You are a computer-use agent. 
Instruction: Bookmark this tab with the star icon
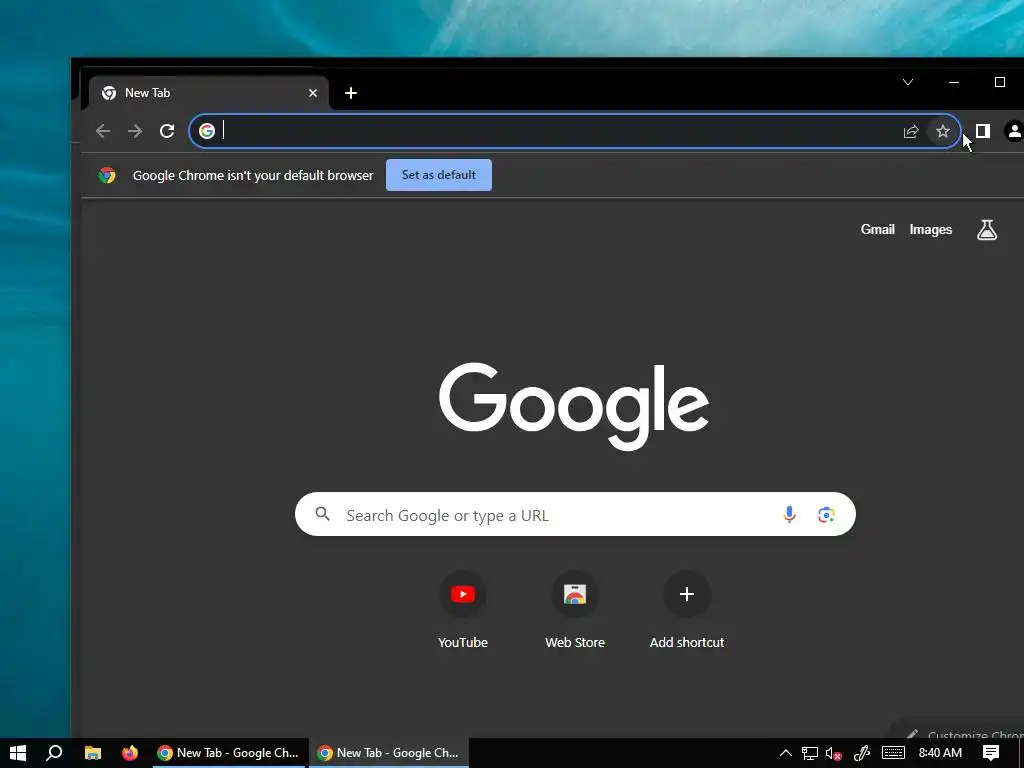pos(942,131)
